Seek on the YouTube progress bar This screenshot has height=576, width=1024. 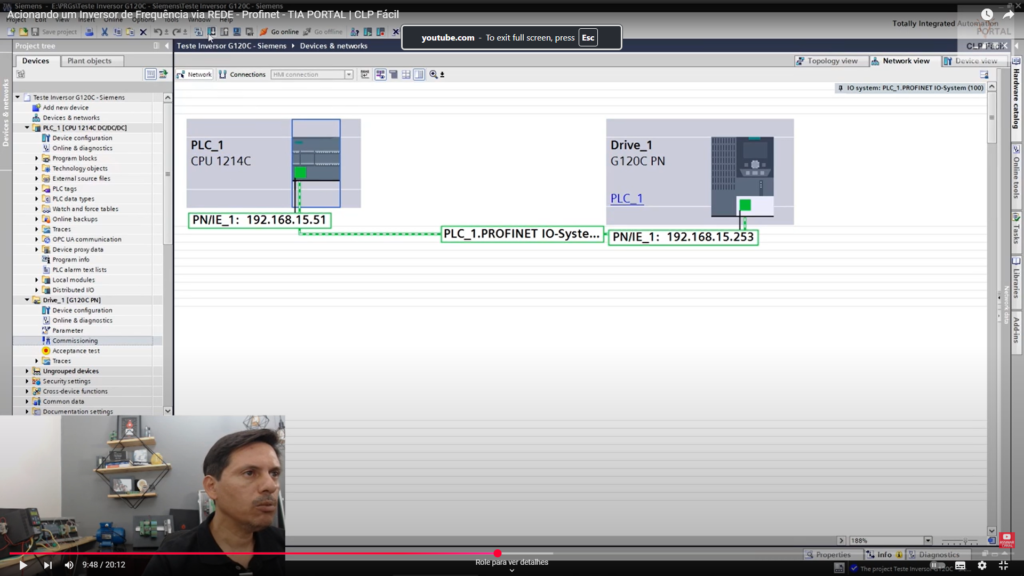pos(512,553)
